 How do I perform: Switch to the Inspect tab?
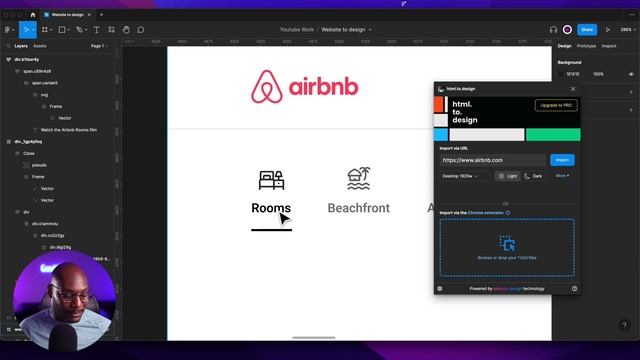(x=609, y=46)
